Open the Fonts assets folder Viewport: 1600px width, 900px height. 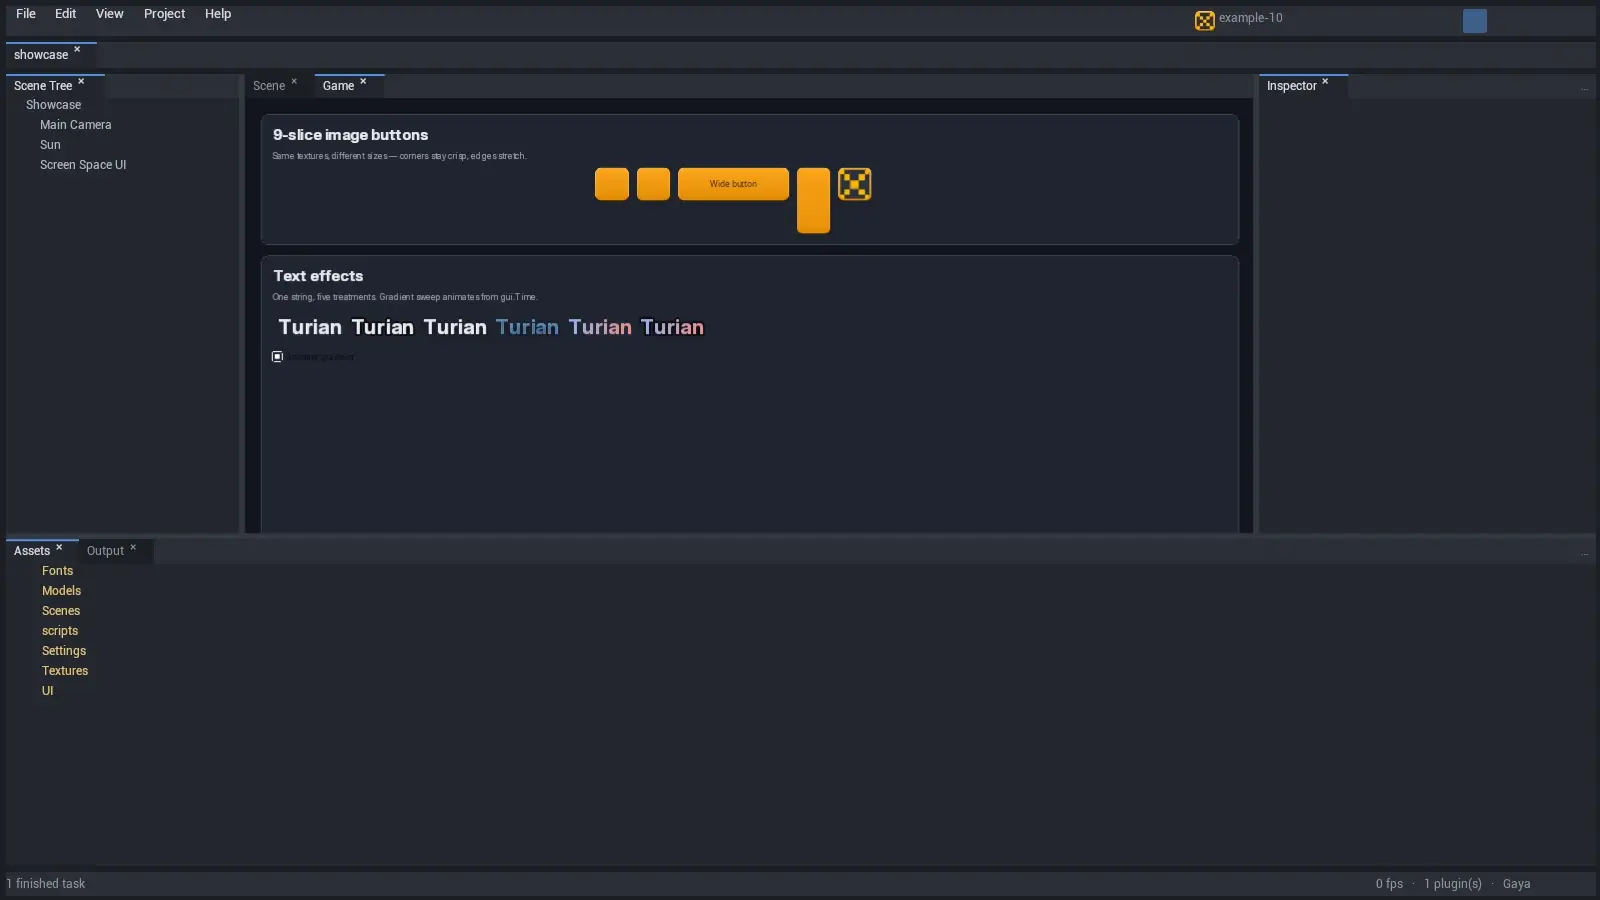57,571
